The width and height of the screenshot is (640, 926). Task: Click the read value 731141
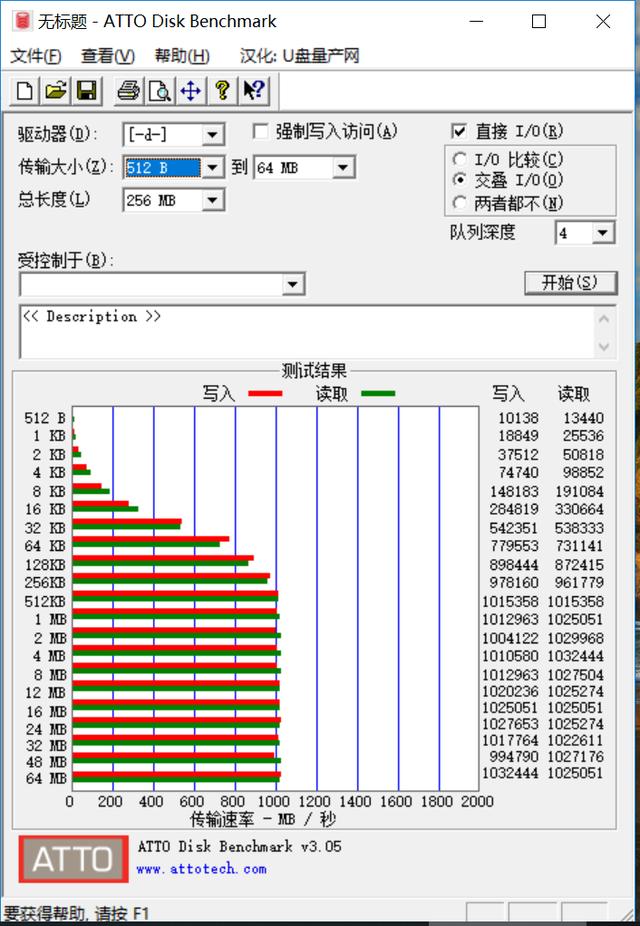(x=579, y=546)
